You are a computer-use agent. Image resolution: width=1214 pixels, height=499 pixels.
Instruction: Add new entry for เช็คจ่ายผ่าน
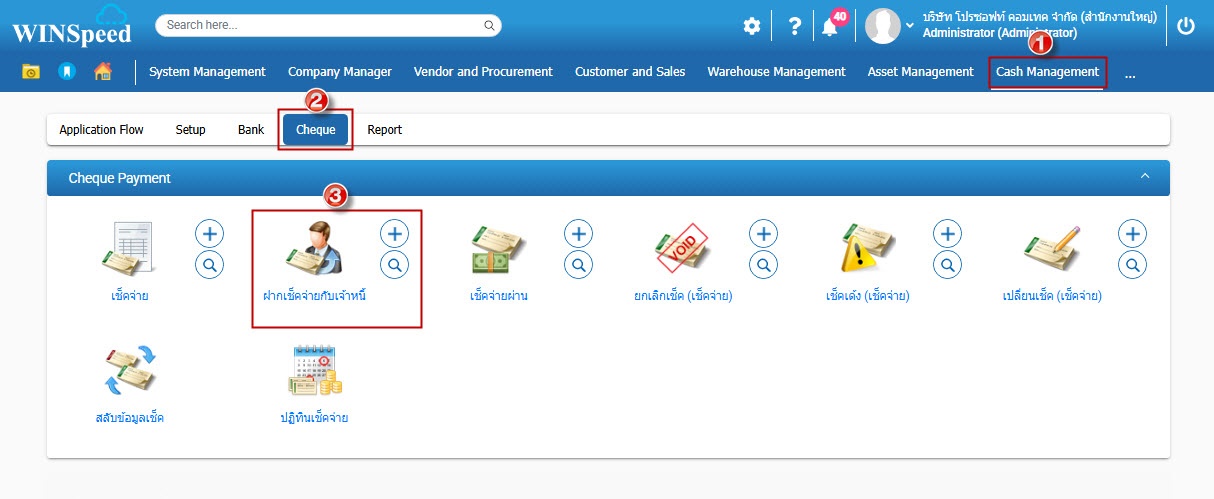click(x=579, y=234)
